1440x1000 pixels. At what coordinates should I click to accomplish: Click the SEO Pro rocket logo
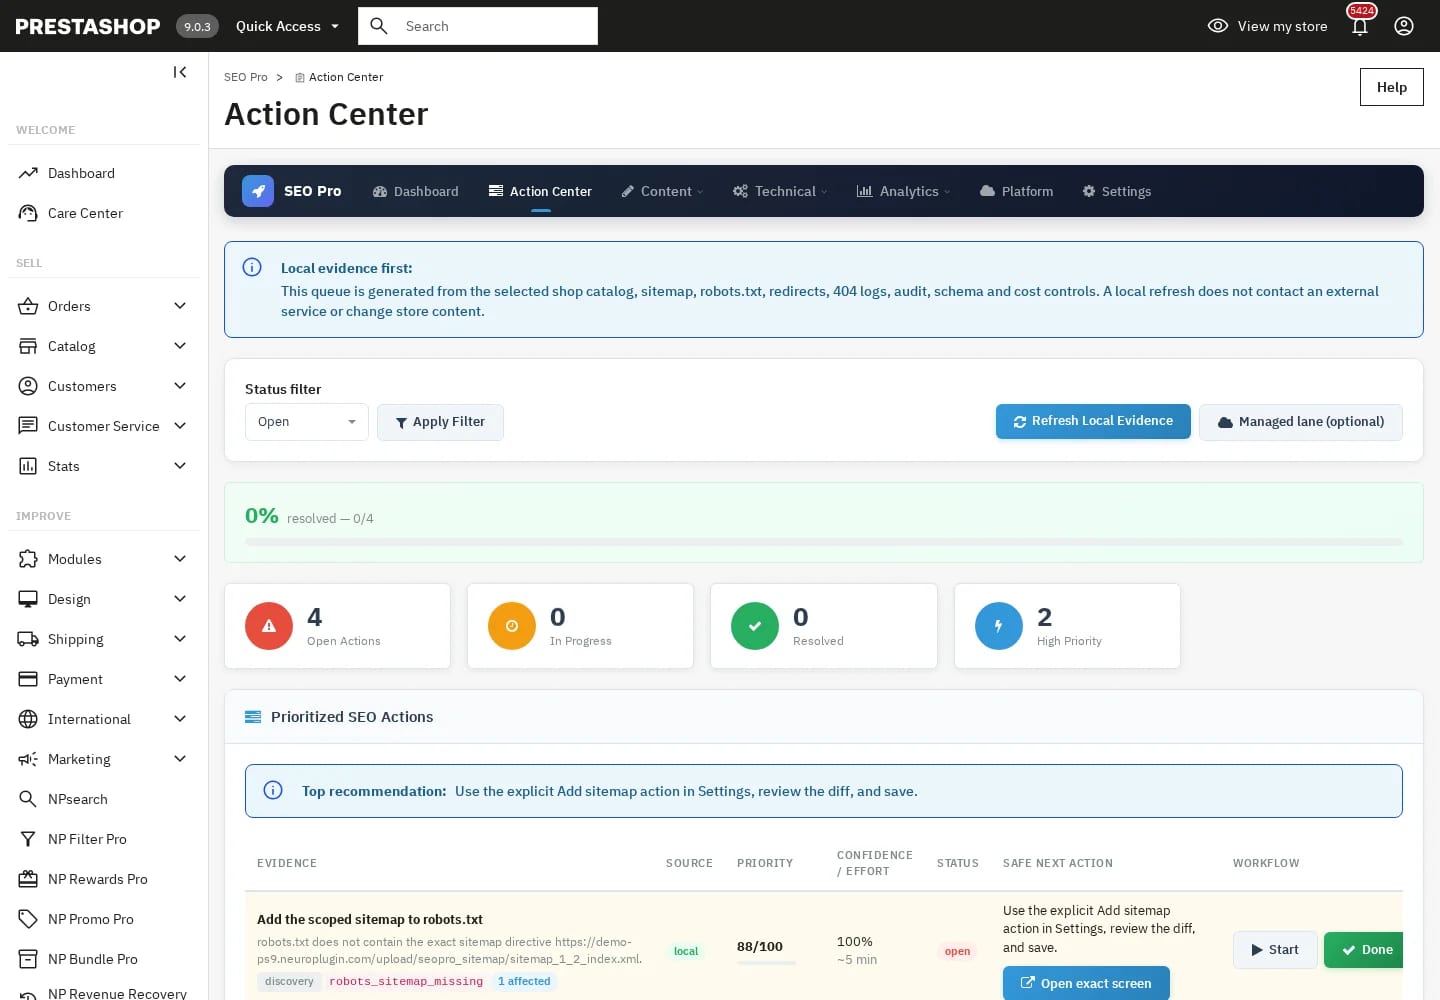[258, 191]
